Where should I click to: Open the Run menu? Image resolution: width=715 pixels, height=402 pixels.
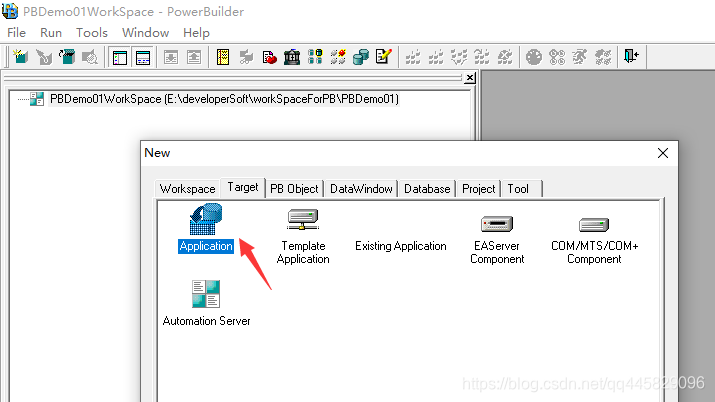[51, 33]
